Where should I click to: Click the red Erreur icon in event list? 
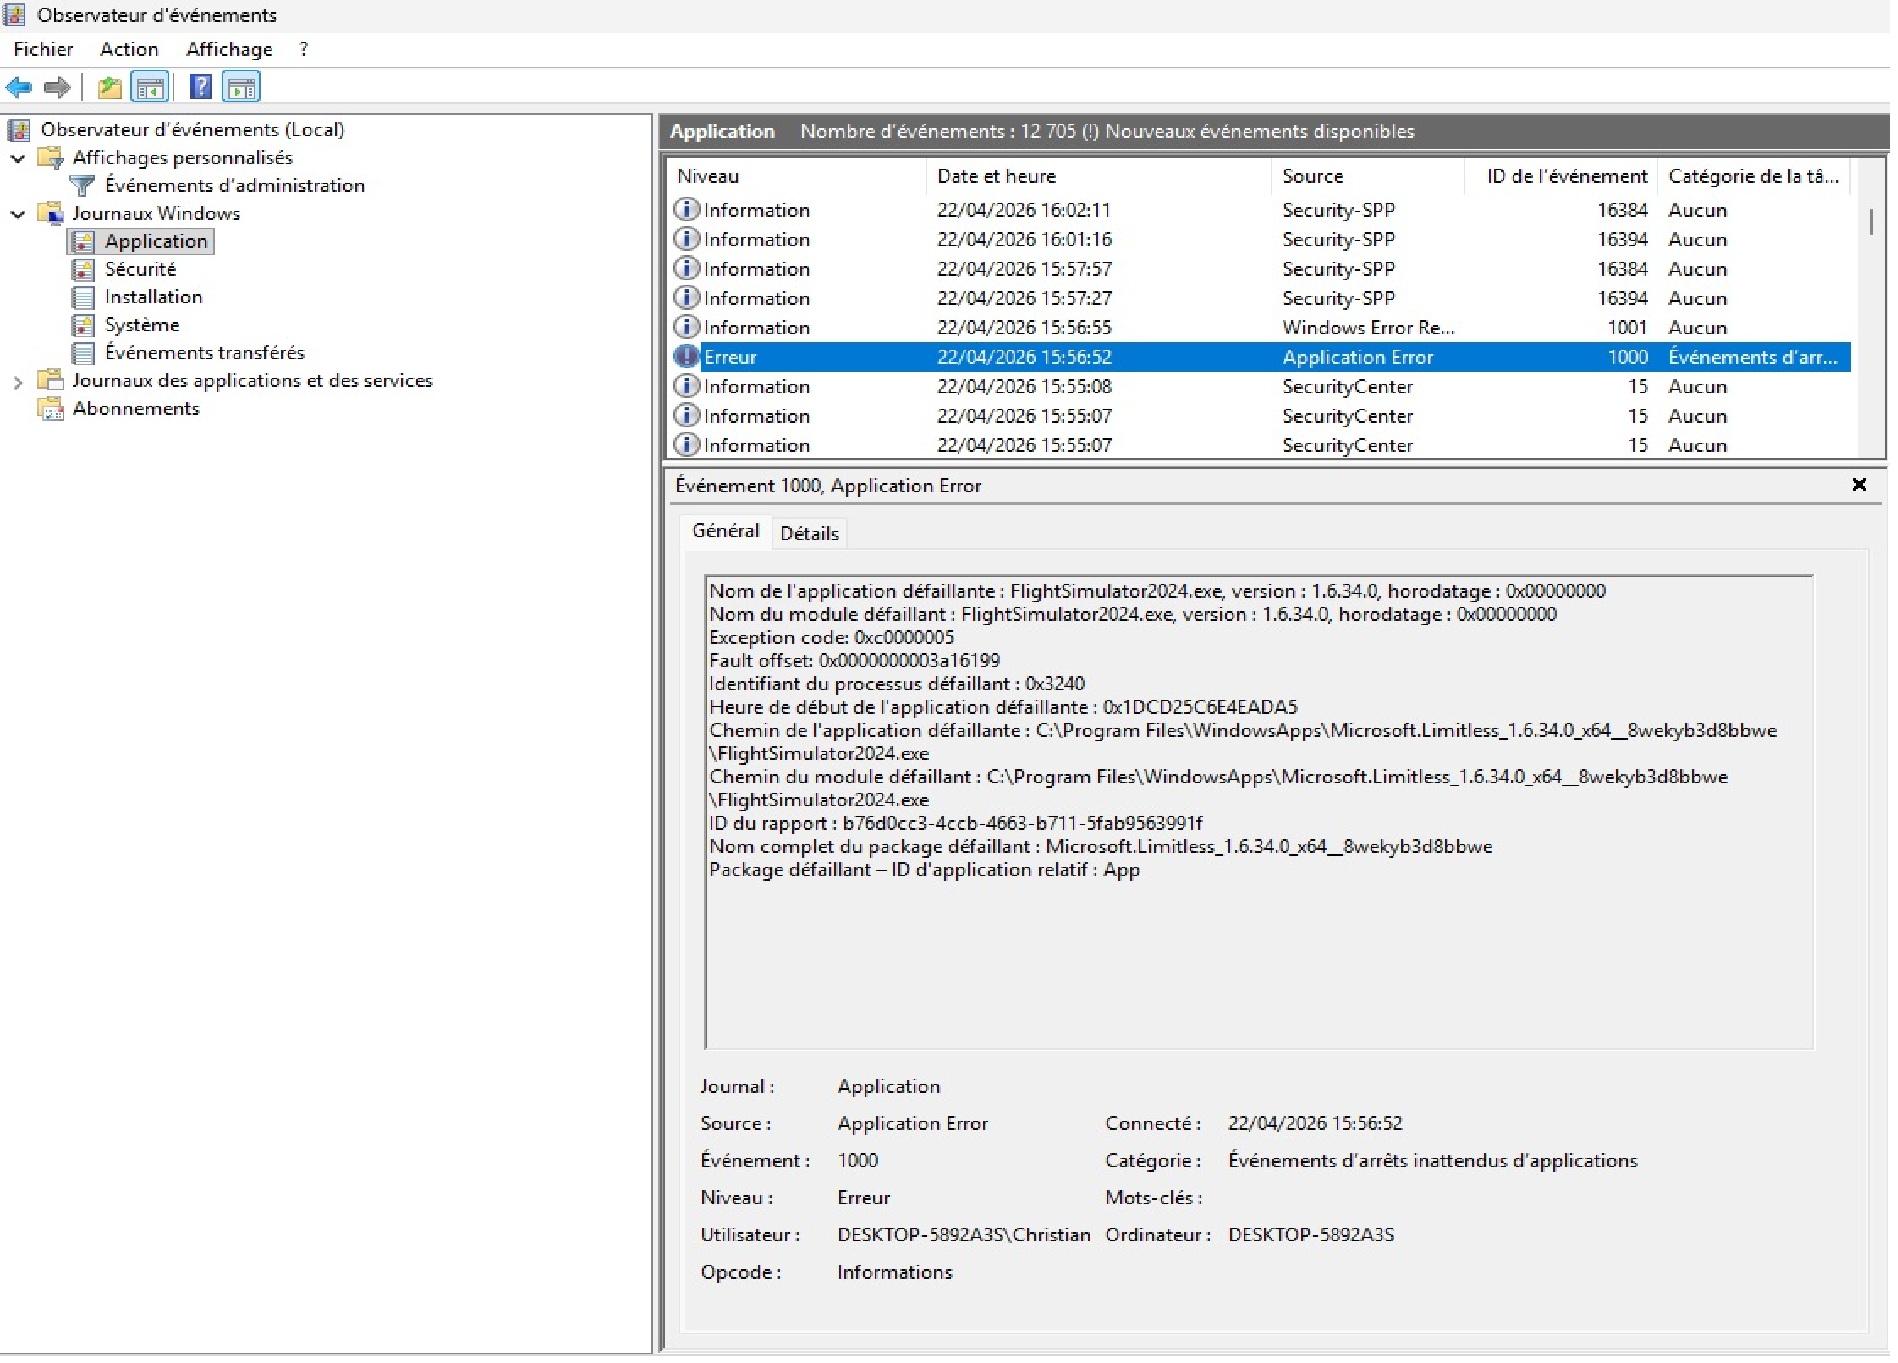click(687, 358)
